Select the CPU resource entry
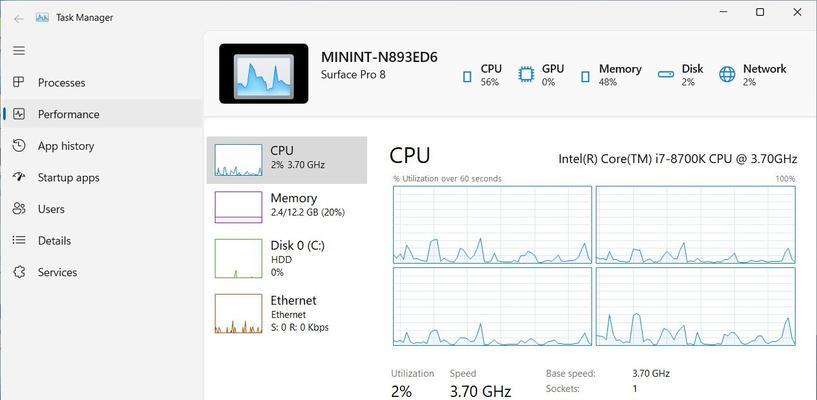Viewport: 817px width, 400px height. click(287, 160)
